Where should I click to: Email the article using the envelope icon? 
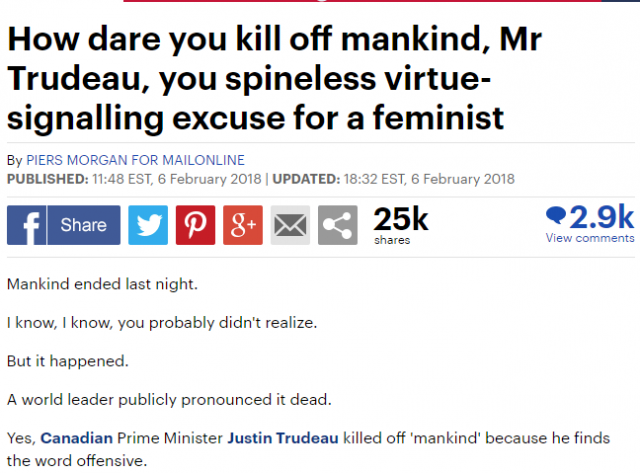tap(290, 225)
